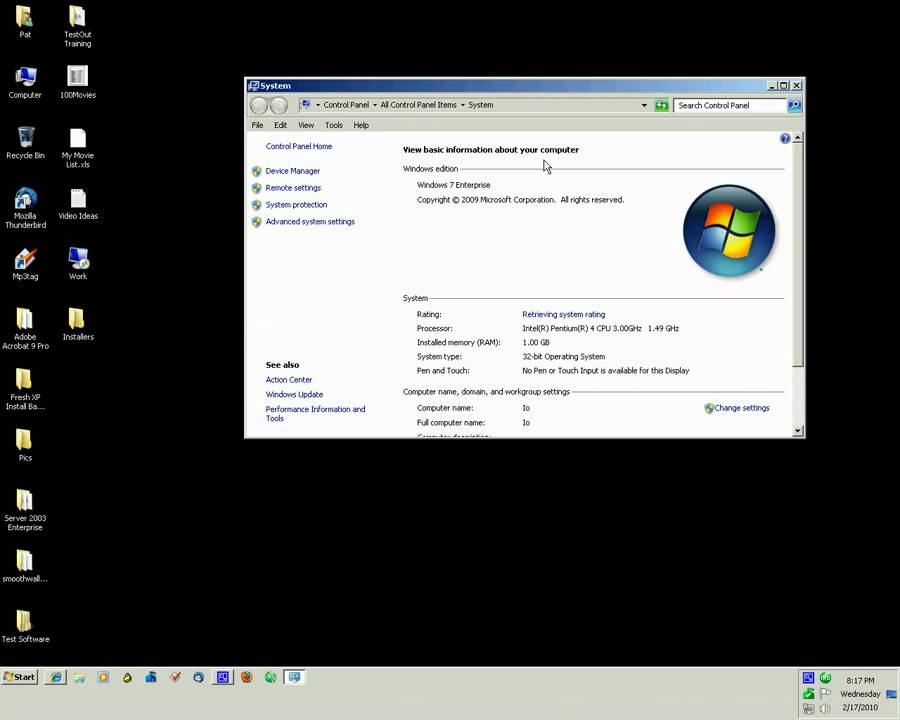The width and height of the screenshot is (900, 720).
Task: Select the 100Movies desktop icon
Action: 78,82
